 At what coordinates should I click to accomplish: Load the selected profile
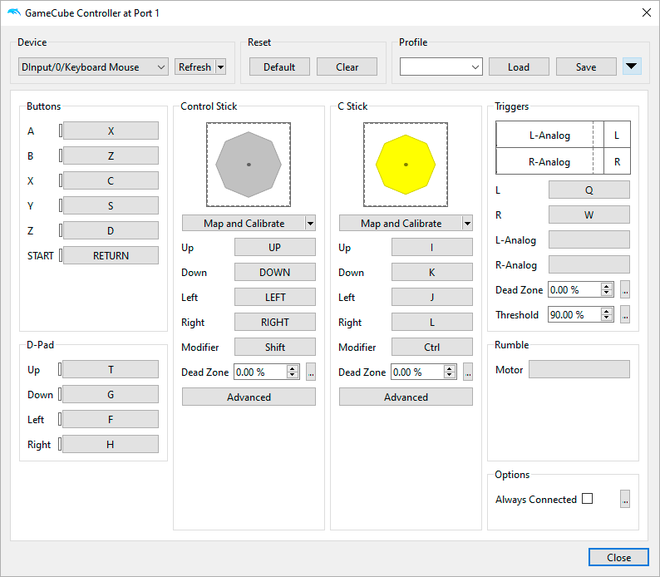coord(519,67)
